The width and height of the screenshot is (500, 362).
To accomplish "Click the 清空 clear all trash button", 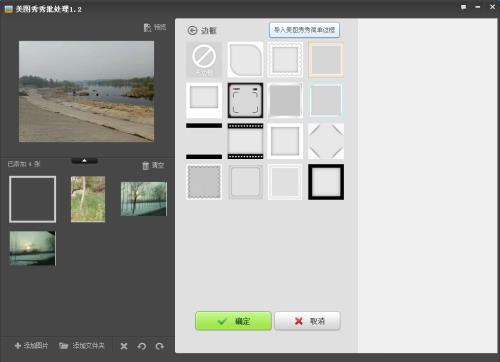I will tap(153, 165).
